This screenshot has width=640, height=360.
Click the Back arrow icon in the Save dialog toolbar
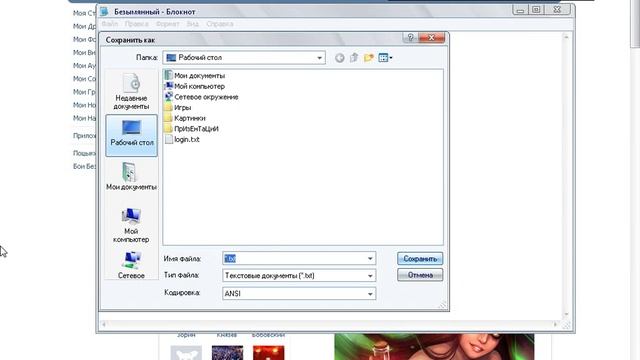(340, 58)
